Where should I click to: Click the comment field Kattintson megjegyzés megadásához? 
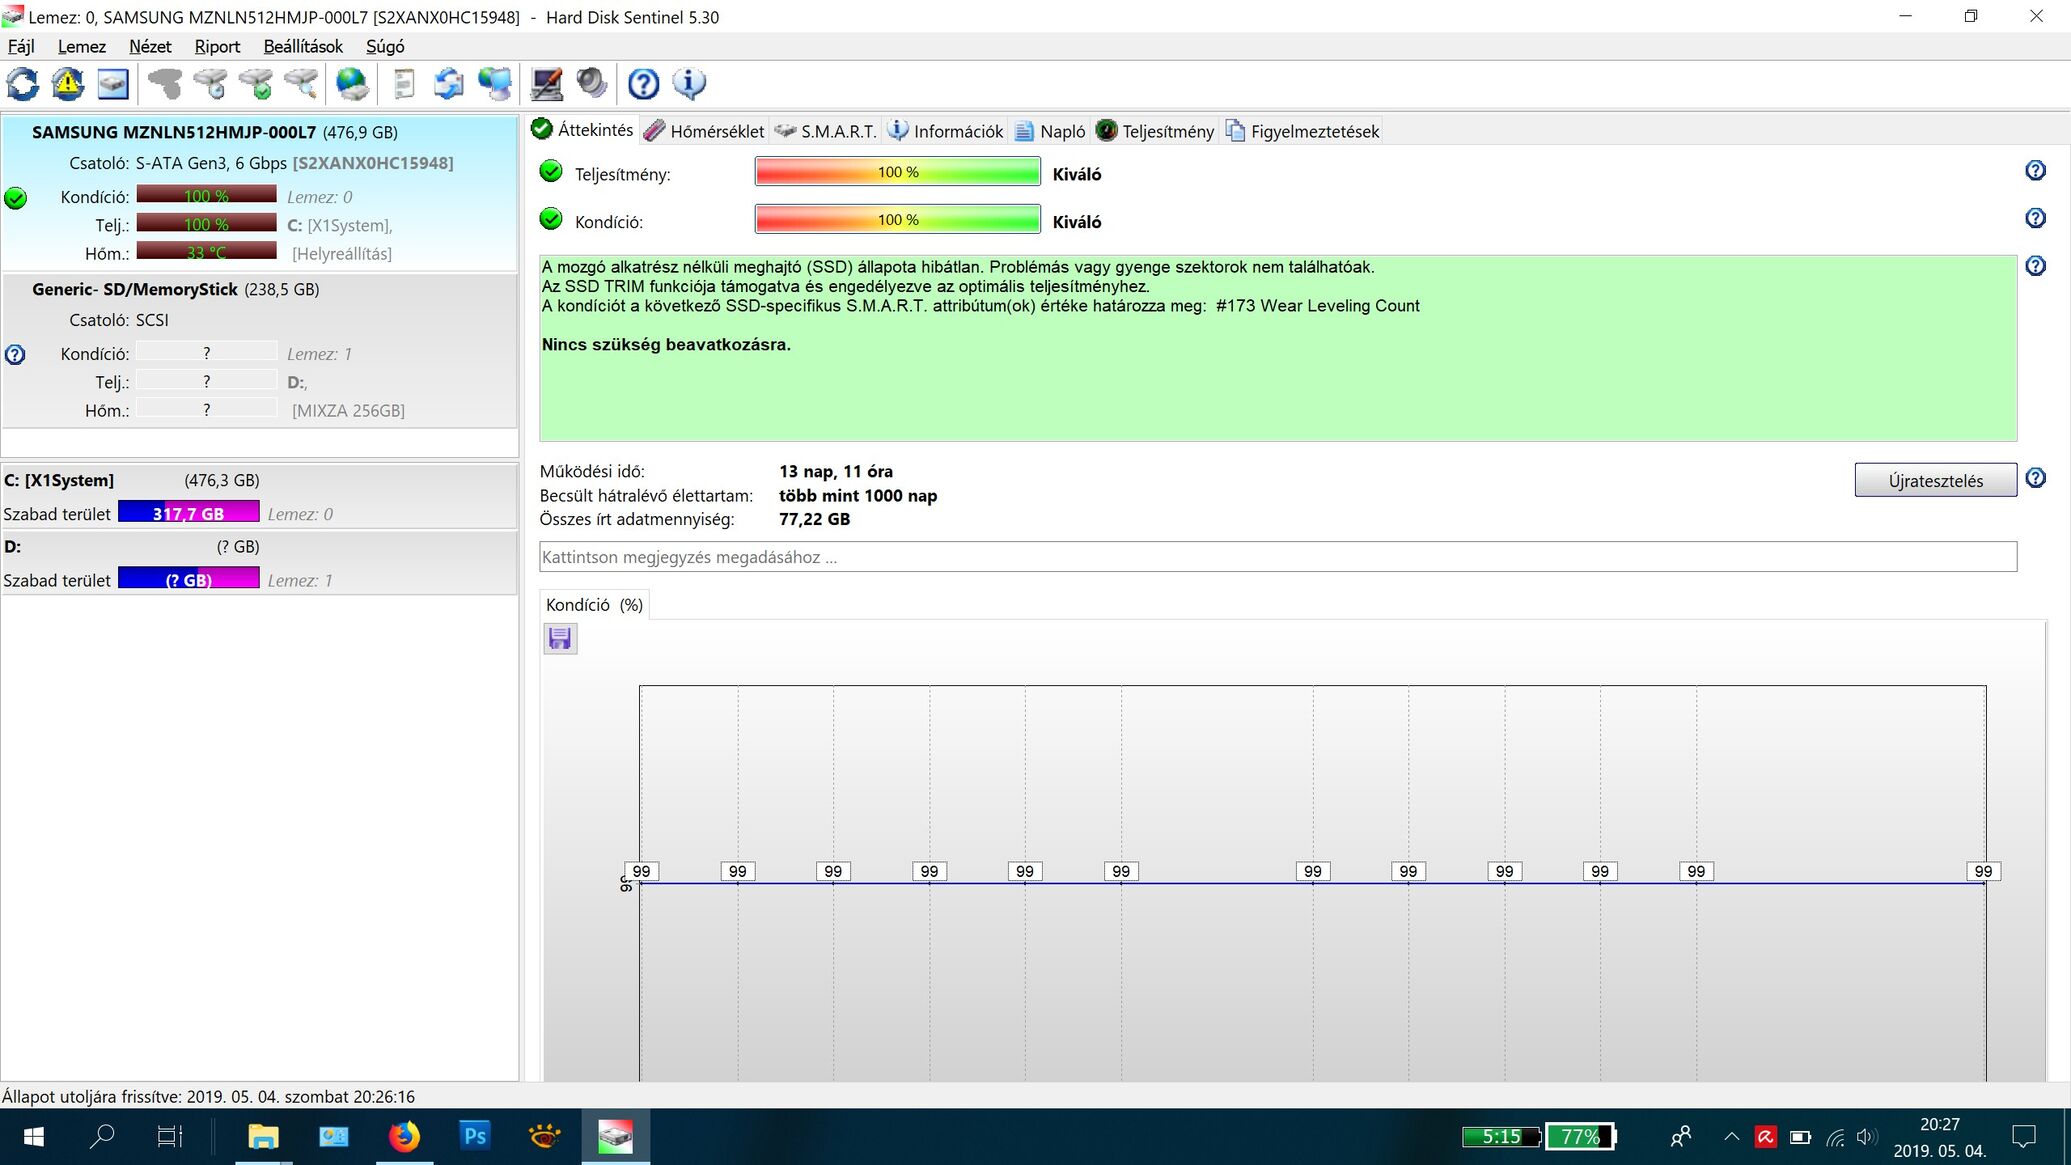pyautogui.click(x=1278, y=557)
